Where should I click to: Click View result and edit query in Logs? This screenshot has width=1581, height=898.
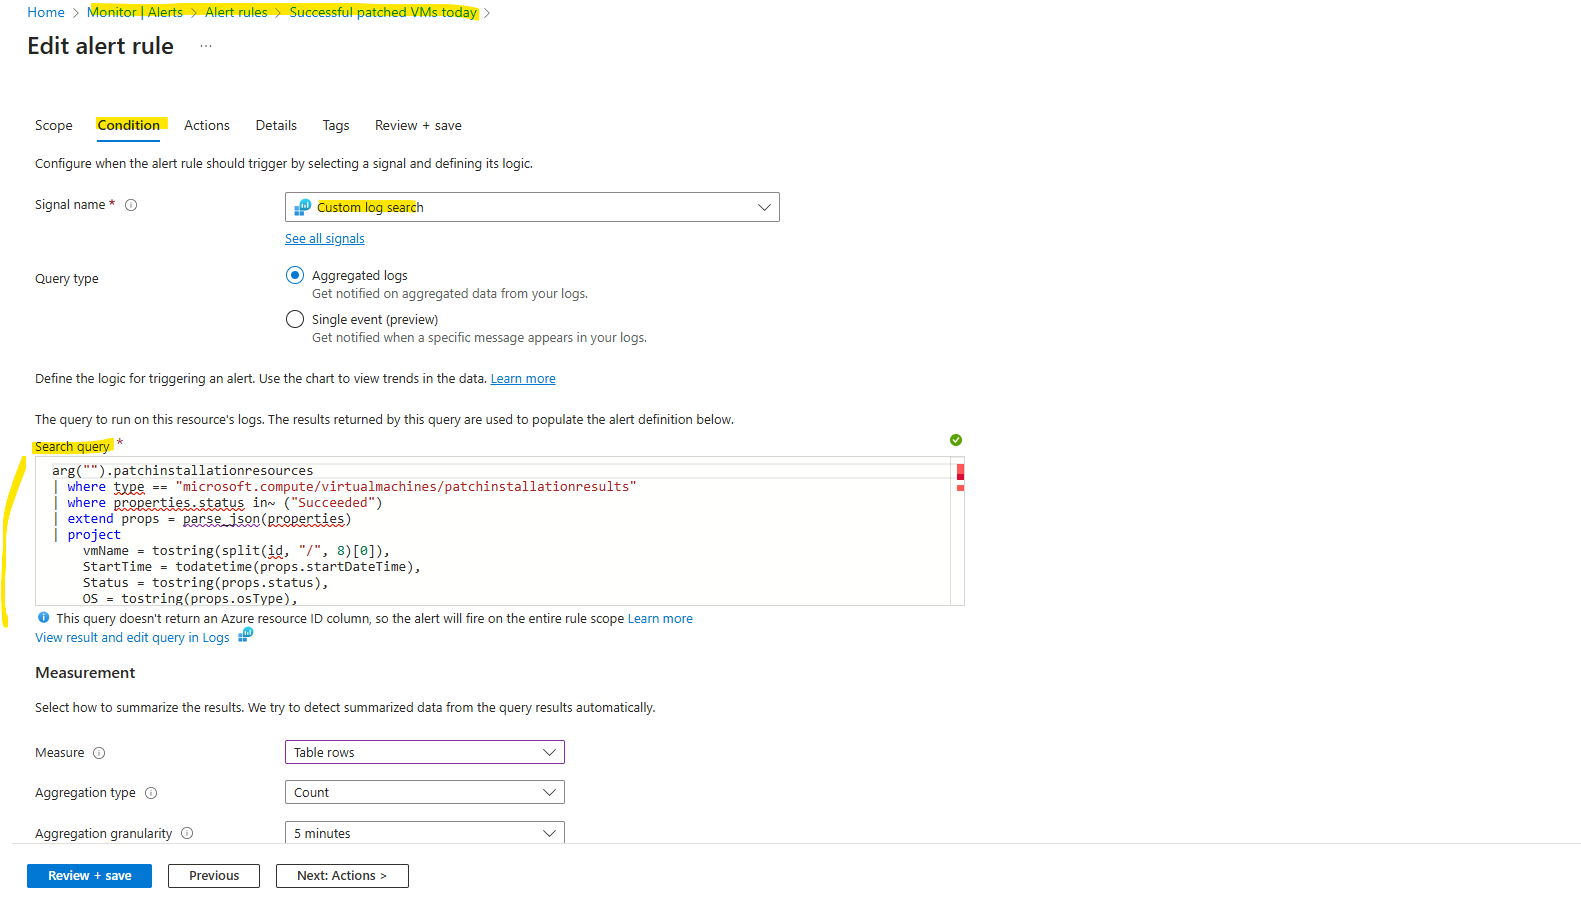click(x=132, y=637)
